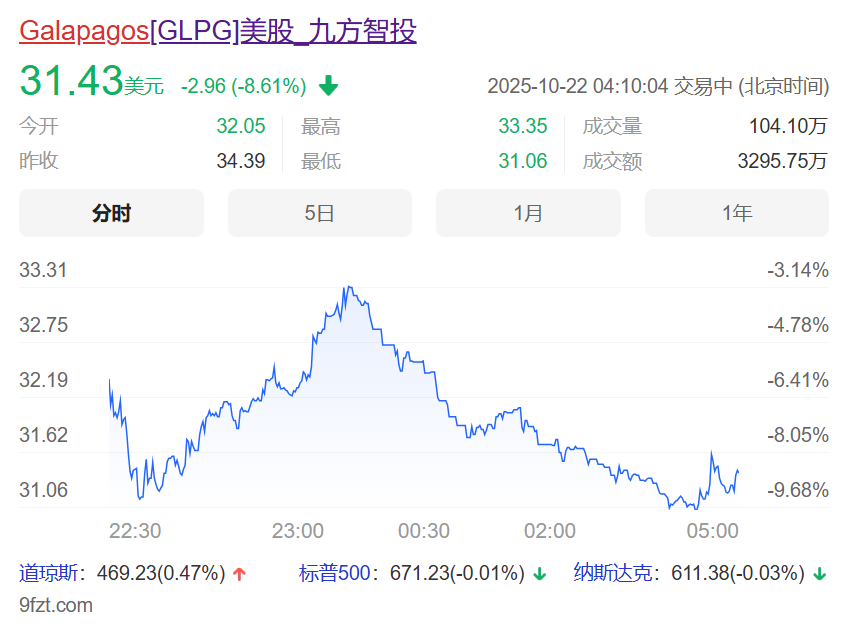Click the change value -2.96 (-8.61%)
This screenshot has width=847, height=634.
click(244, 86)
